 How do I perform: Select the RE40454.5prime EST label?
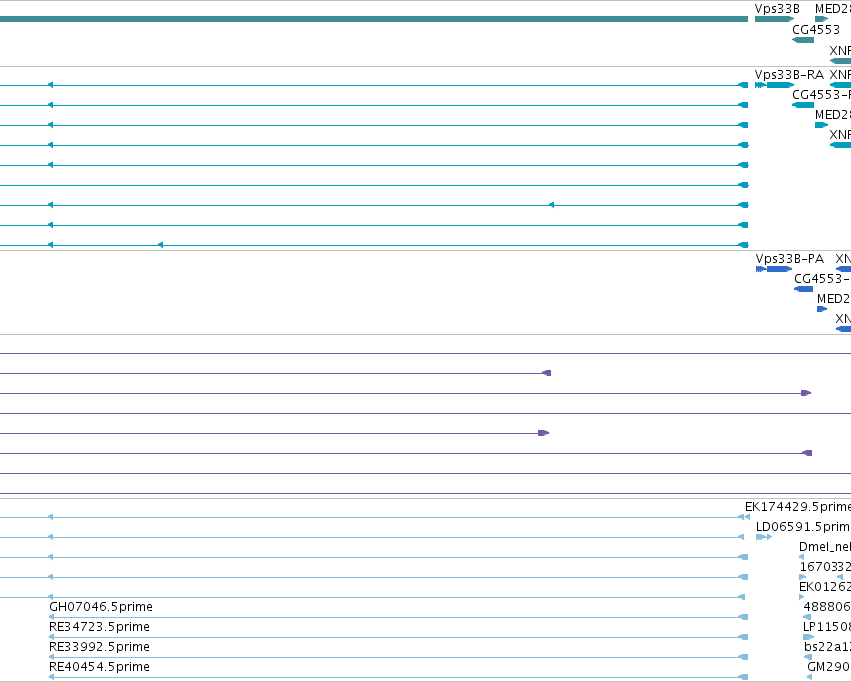click(x=99, y=667)
